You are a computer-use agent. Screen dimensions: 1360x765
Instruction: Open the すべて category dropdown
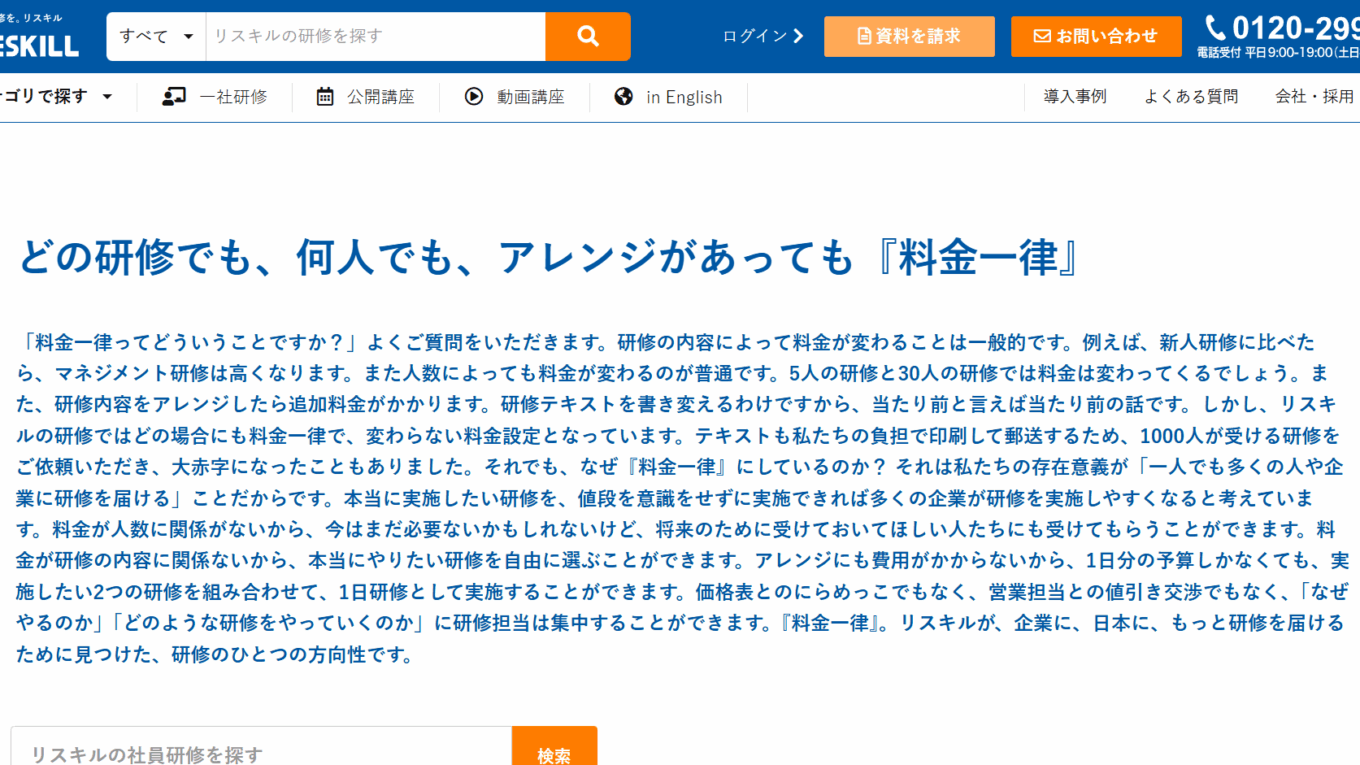156,37
